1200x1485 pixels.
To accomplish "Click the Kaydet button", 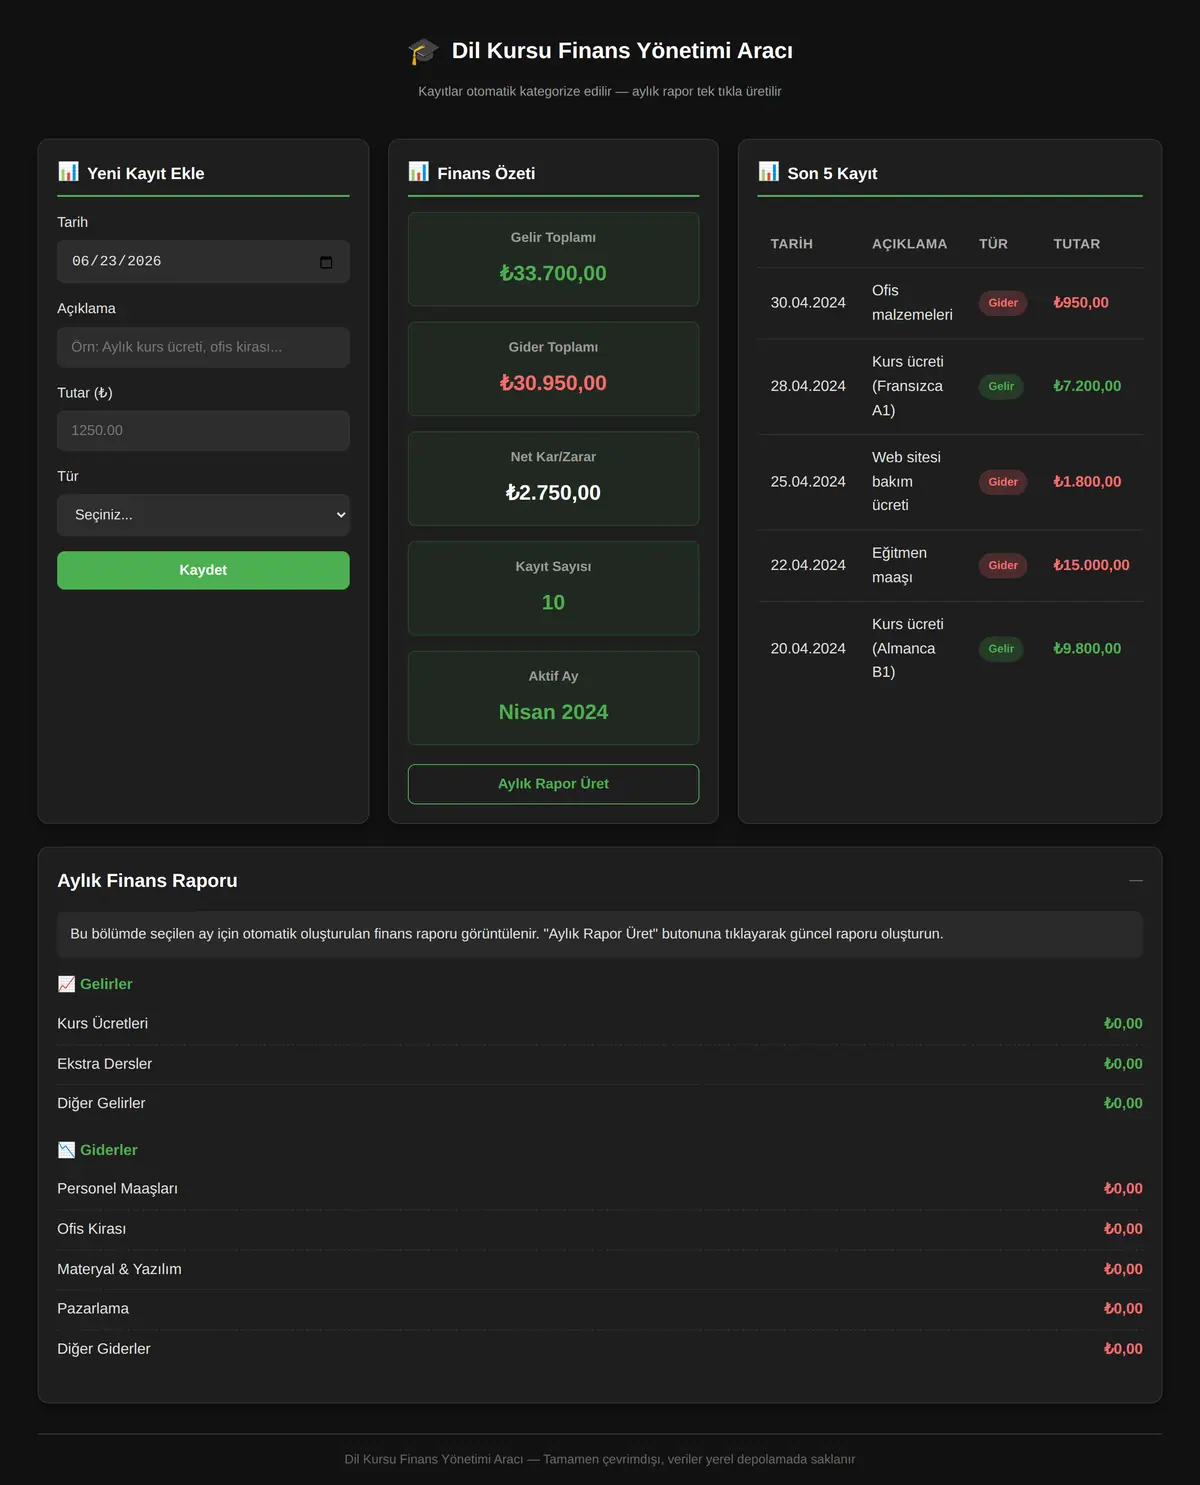I will pos(203,570).
